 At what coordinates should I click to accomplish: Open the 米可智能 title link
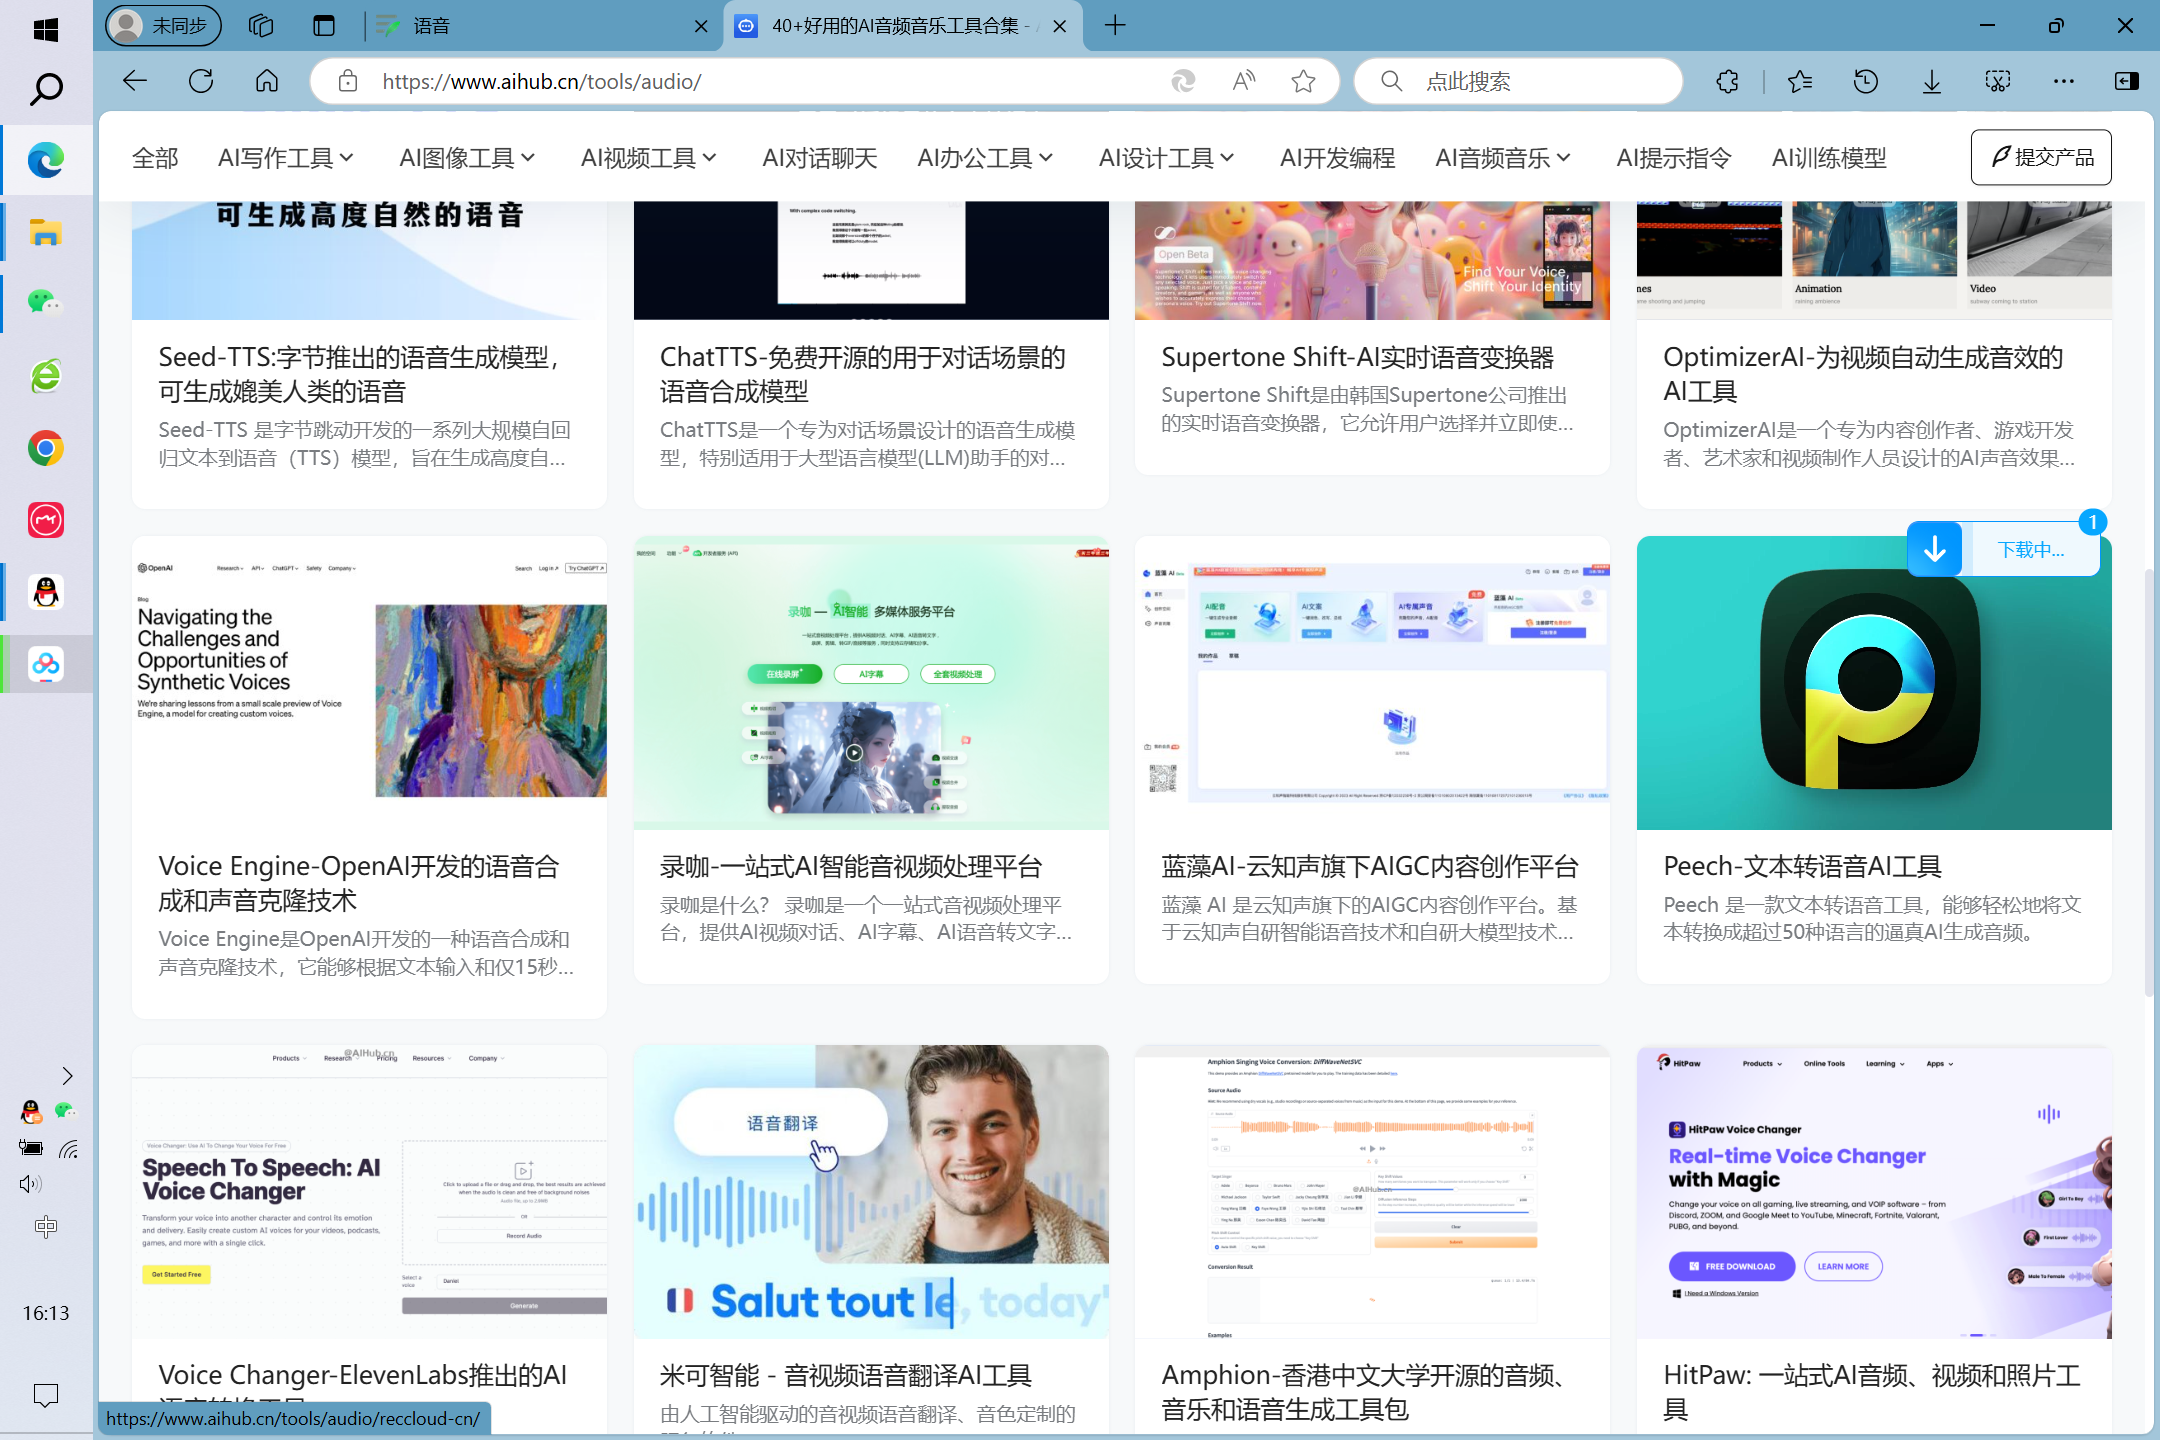845,1375
